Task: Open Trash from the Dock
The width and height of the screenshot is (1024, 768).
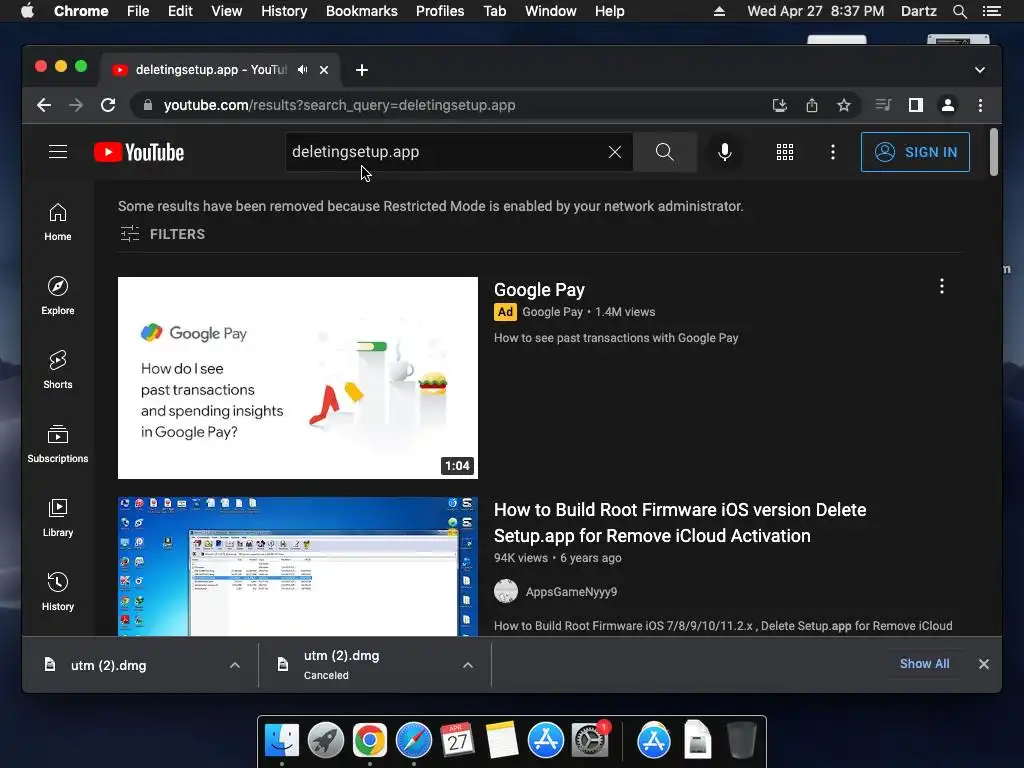Action: (741, 741)
